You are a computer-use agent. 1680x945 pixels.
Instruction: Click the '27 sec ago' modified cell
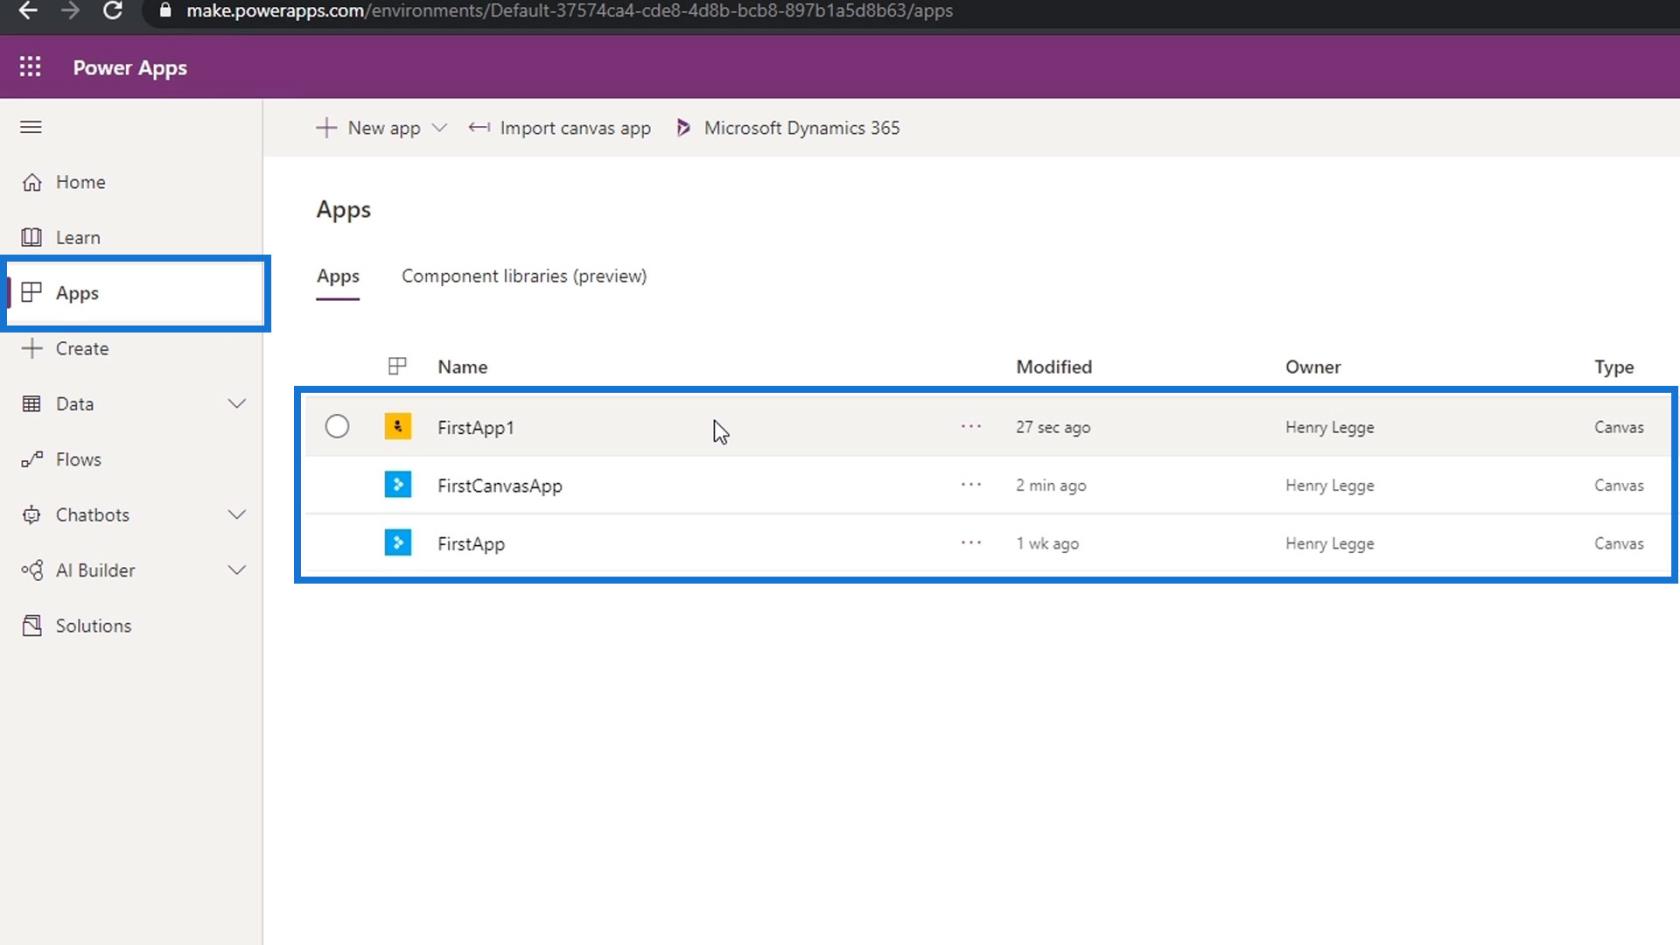click(1053, 427)
